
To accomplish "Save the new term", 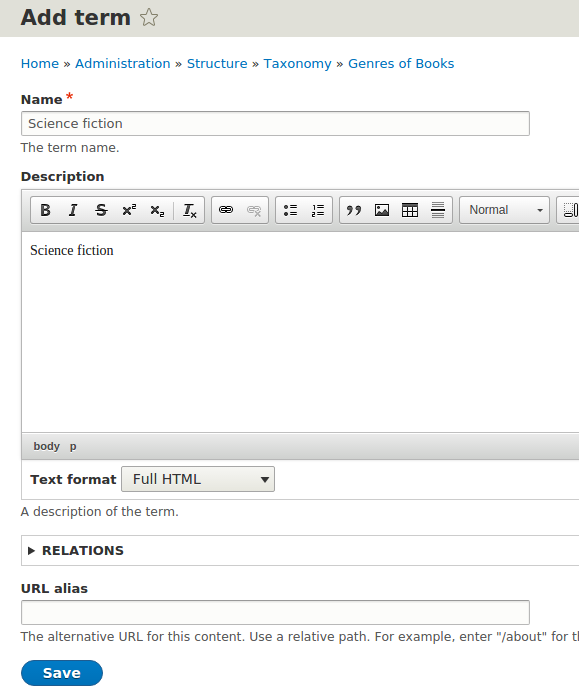I will pyautogui.click(x=62, y=673).
